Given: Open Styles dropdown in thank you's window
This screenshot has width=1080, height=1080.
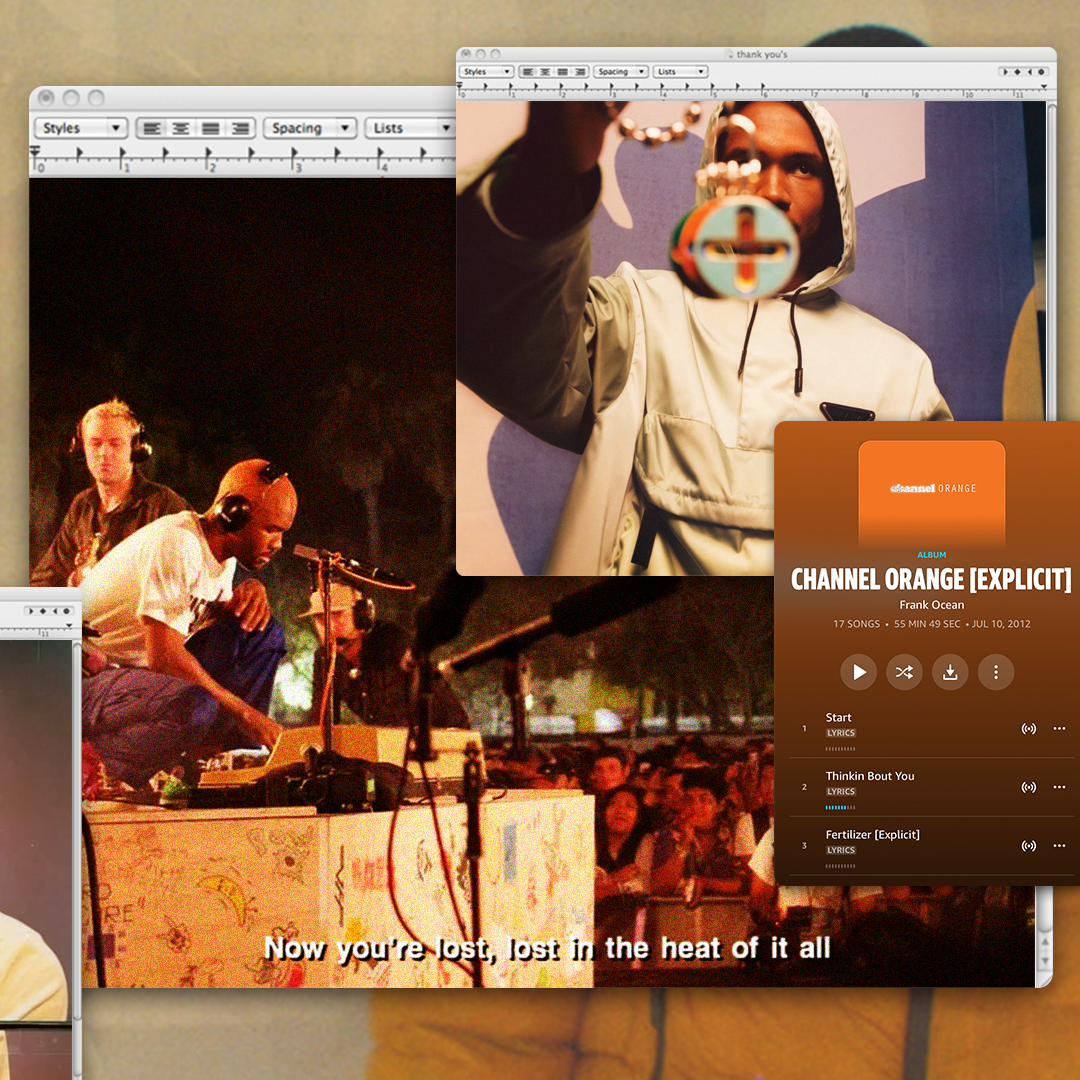Looking at the screenshot, I should point(487,72).
